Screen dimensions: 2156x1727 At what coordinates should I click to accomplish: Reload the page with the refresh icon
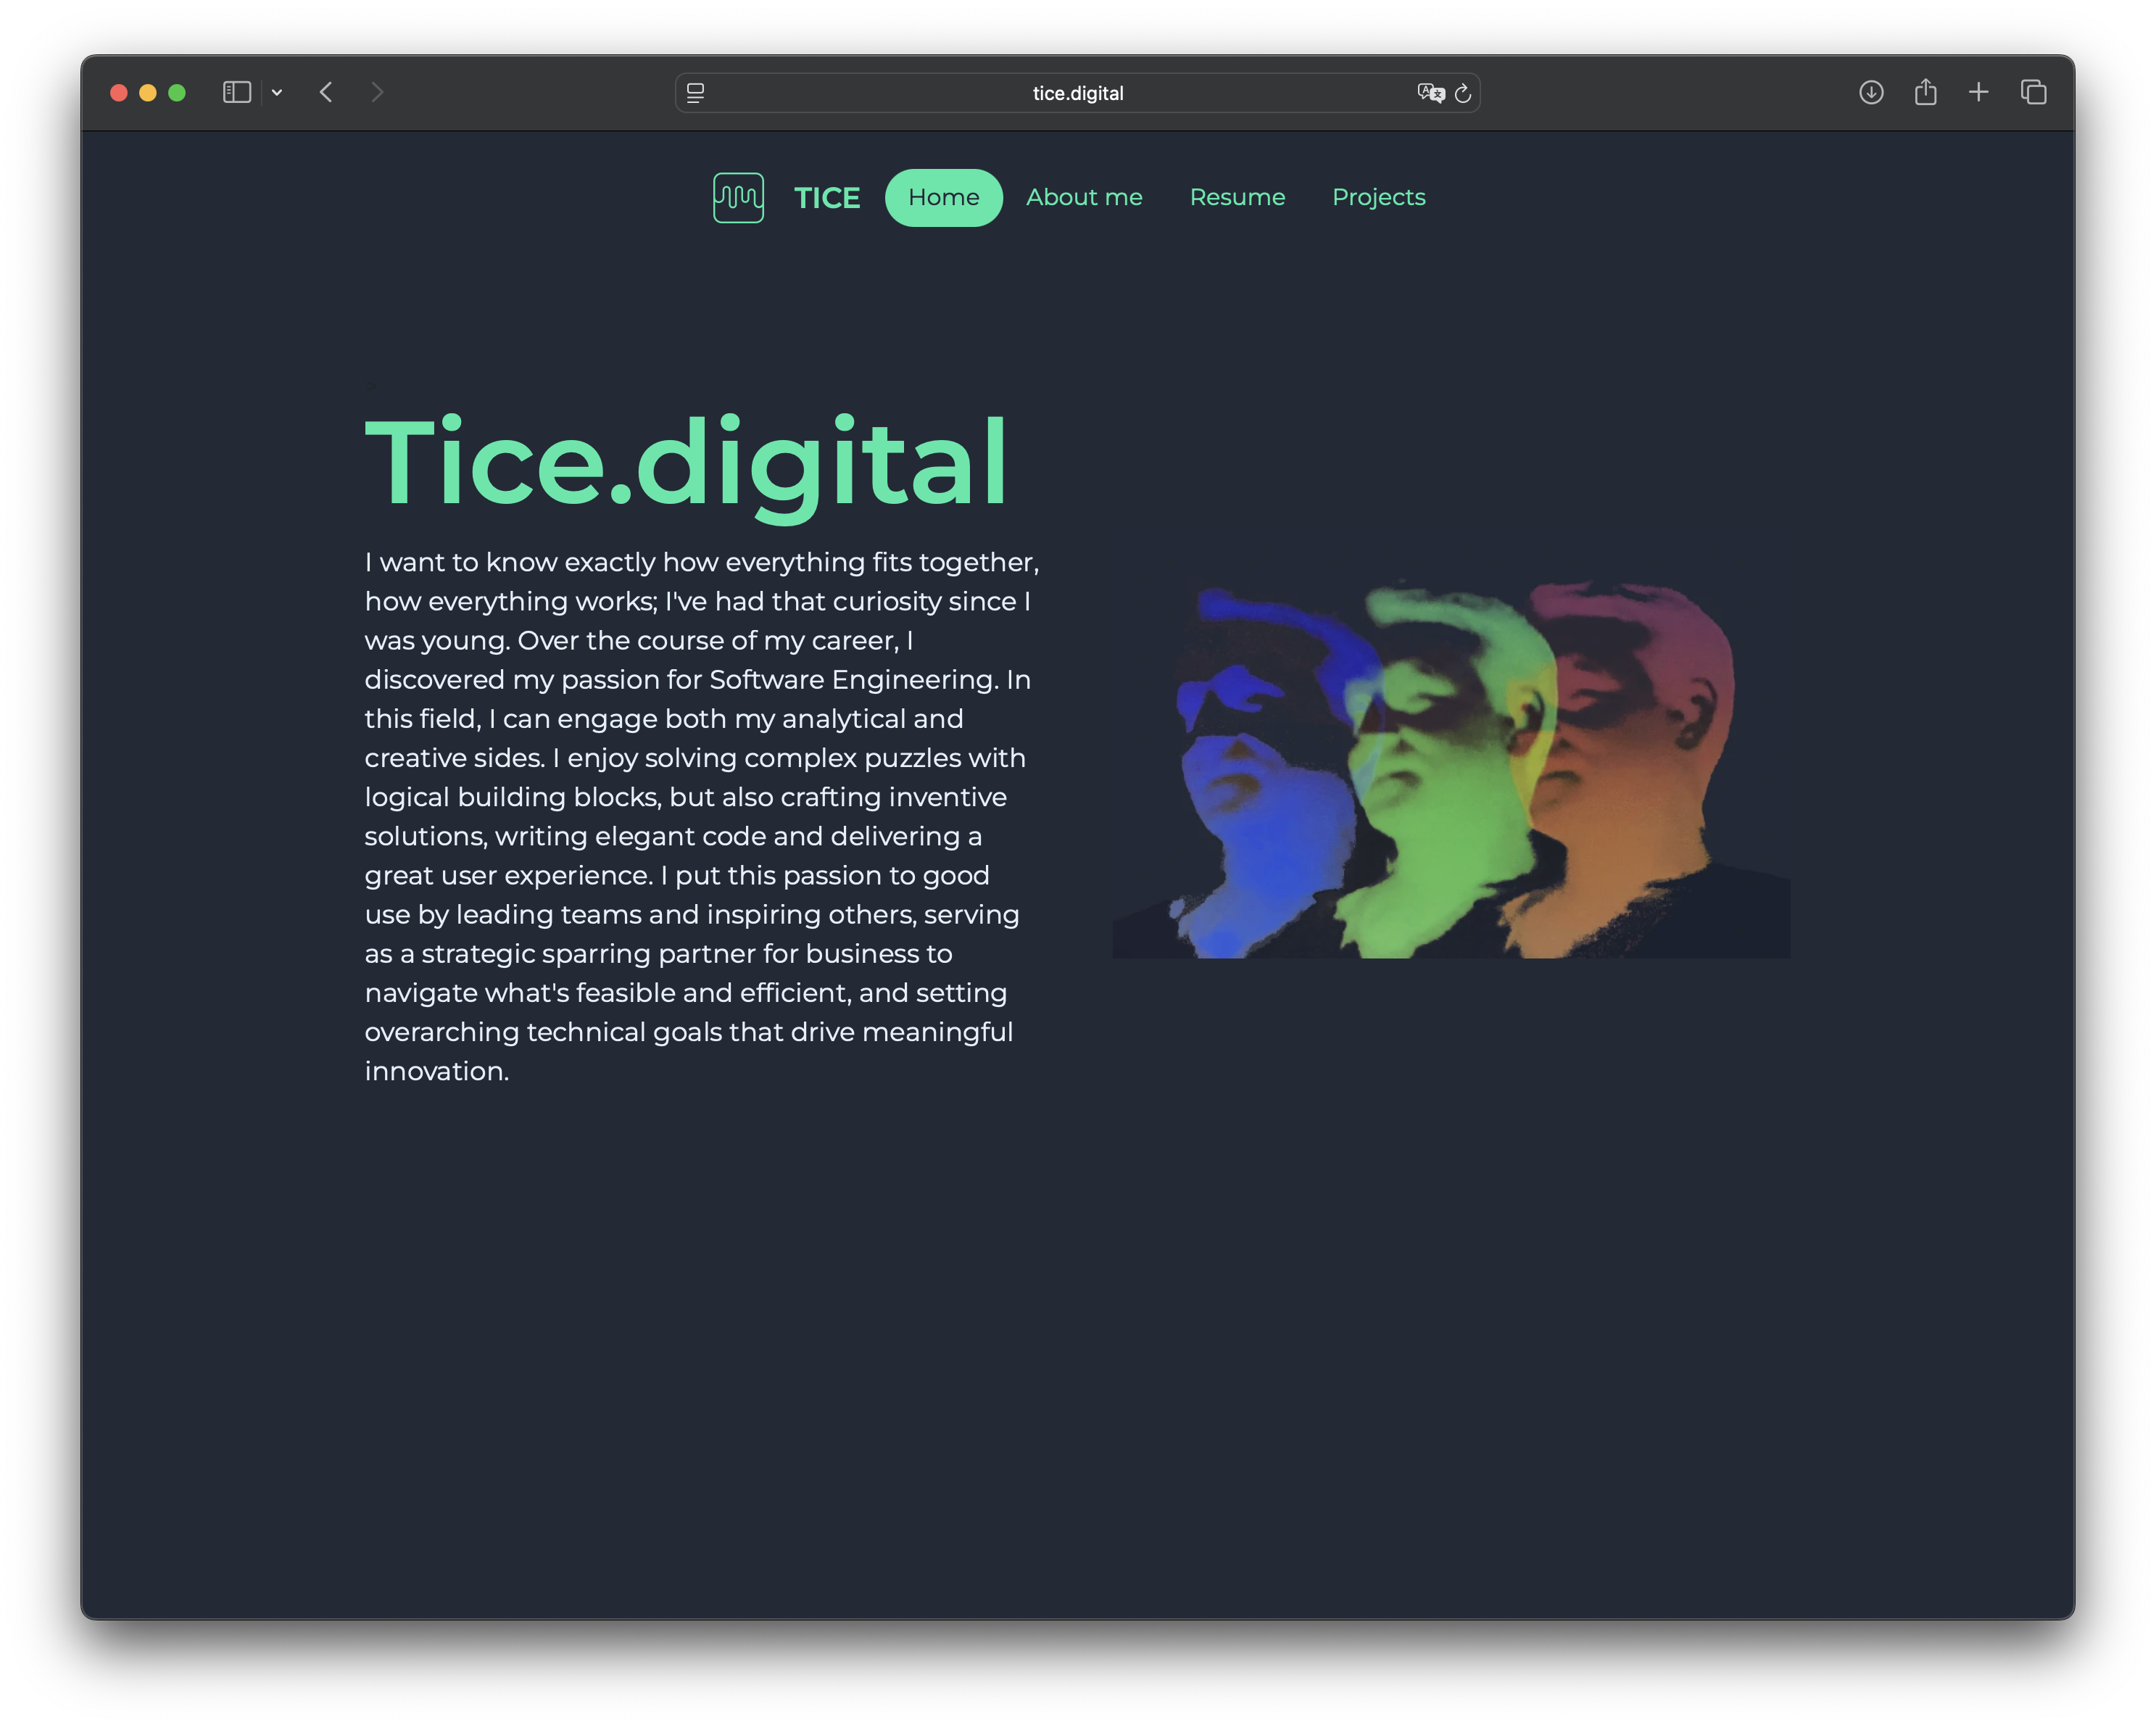coord(1462,93)
